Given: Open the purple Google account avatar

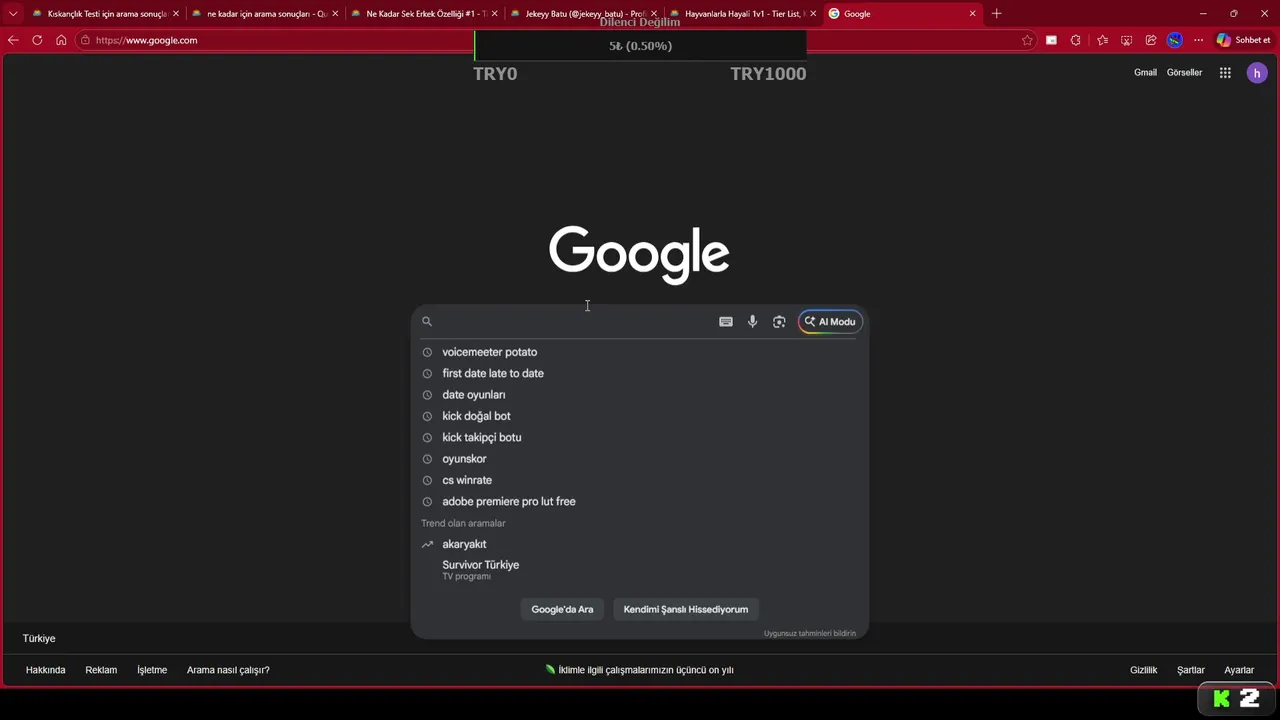Looking at the screenshot, I should click(x=1257, y=73).
